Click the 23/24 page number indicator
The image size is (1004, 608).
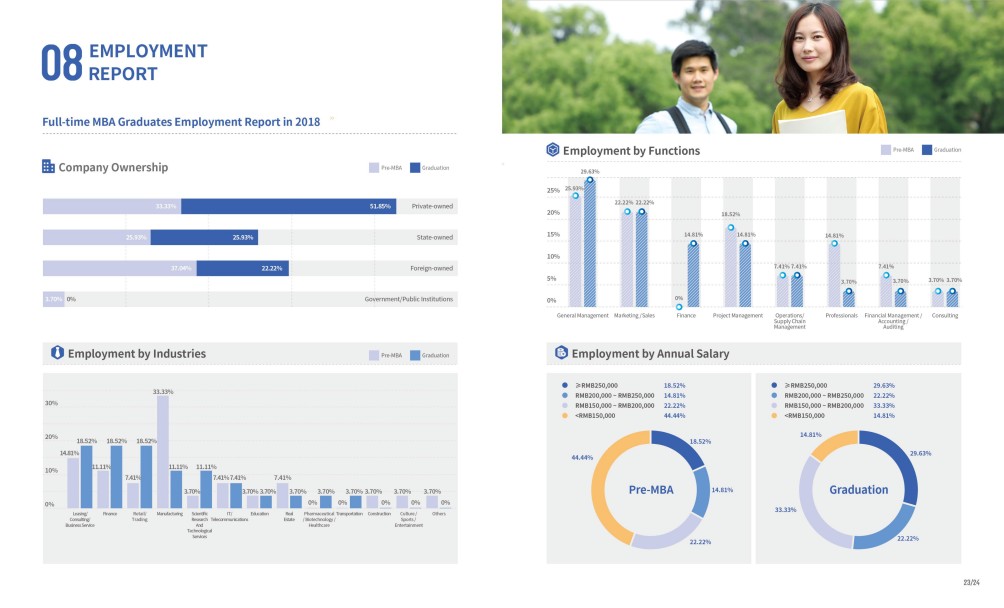pyautogui.click(x=970, y=582)
